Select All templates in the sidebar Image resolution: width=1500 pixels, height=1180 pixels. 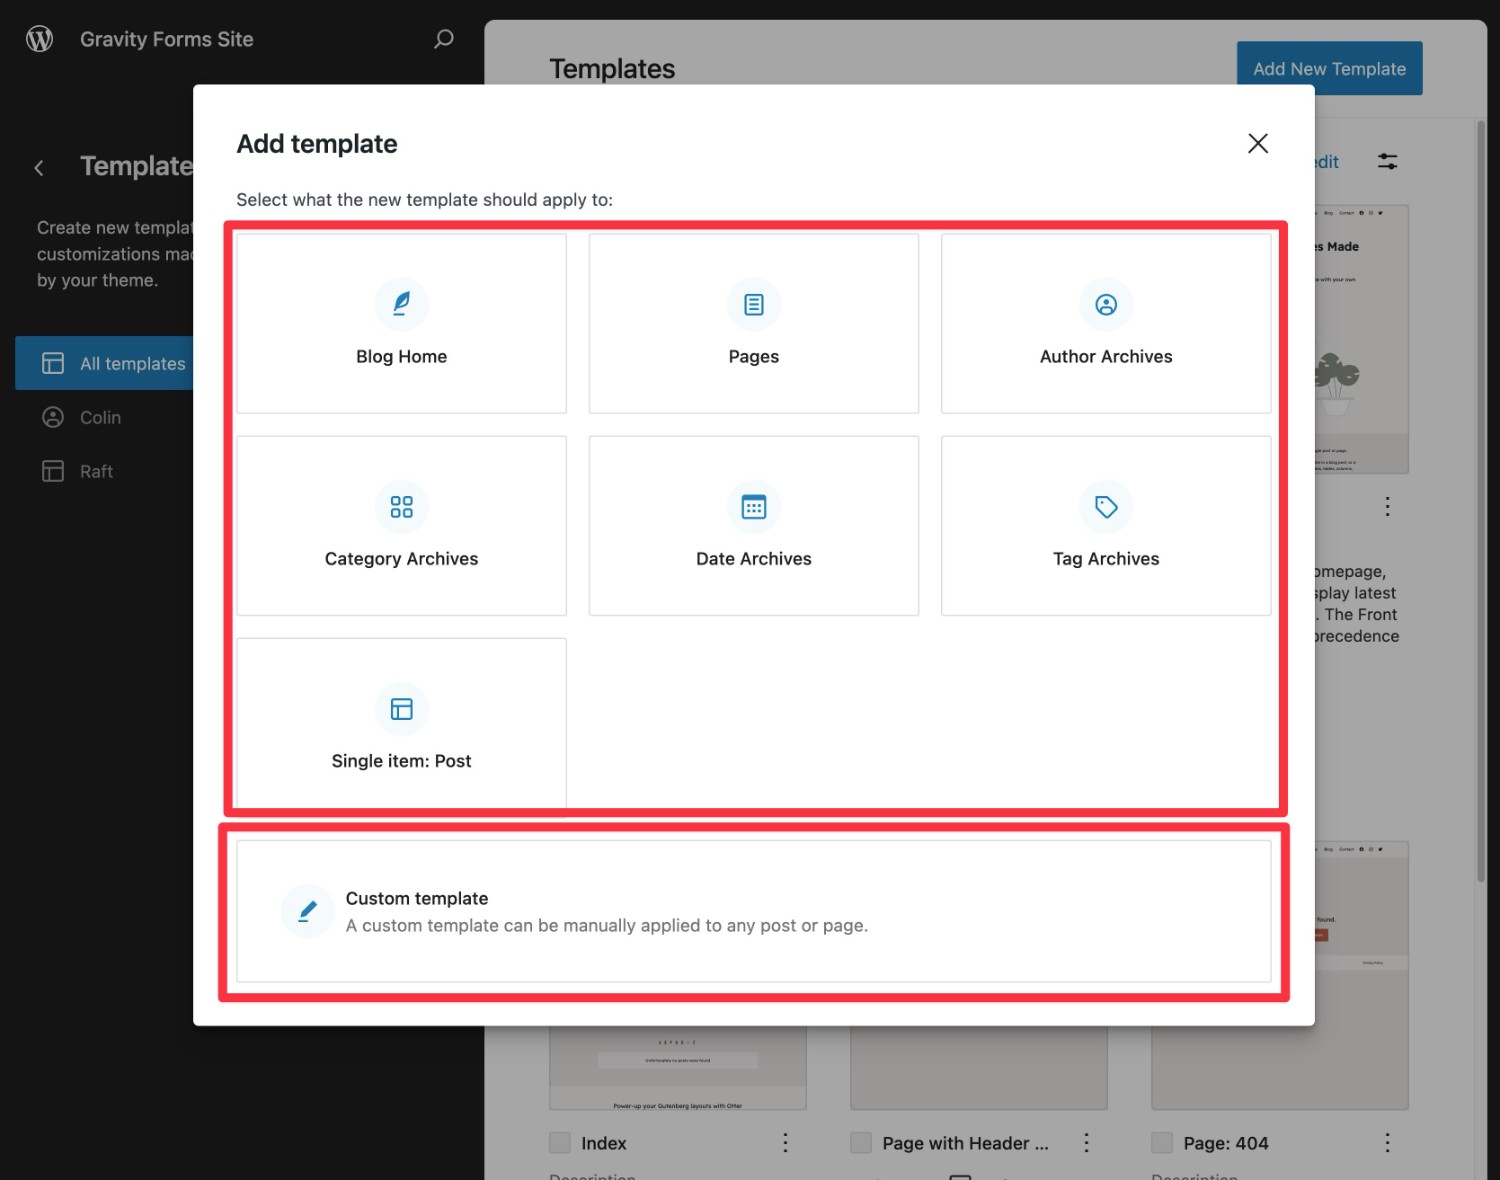105,363
